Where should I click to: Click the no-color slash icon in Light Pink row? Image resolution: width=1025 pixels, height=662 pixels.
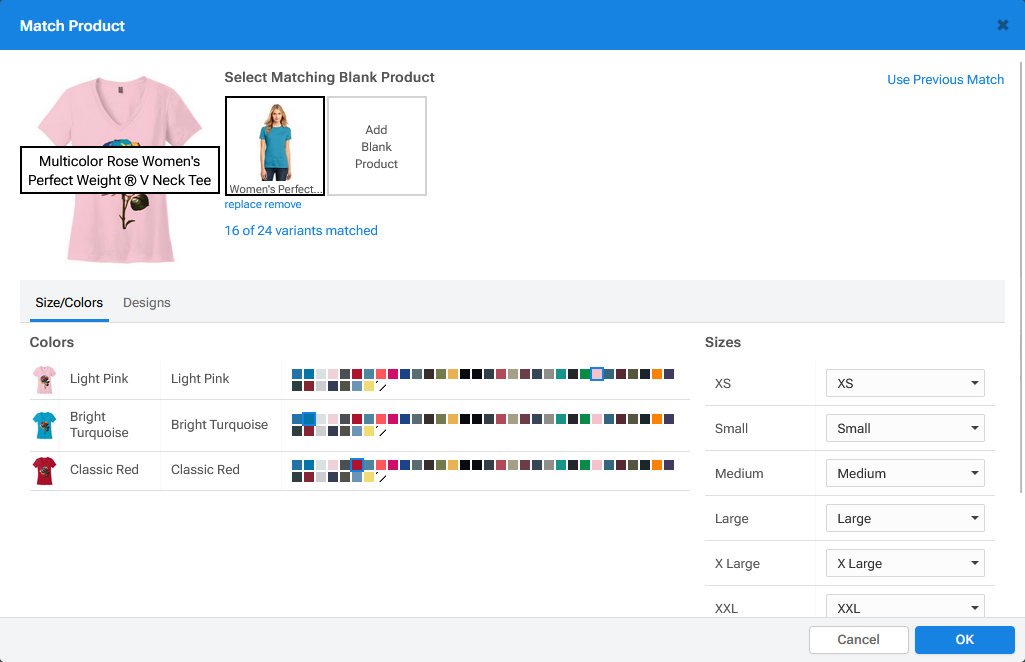pos(381,387)
